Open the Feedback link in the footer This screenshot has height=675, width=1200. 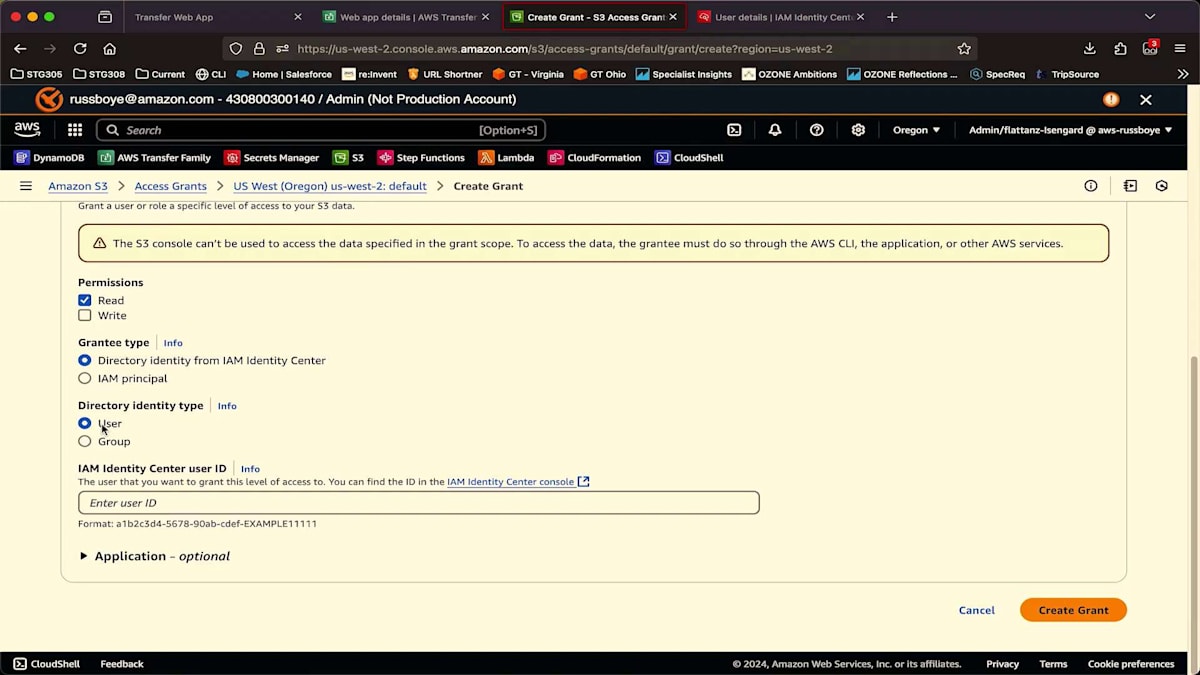pos(122,664)
